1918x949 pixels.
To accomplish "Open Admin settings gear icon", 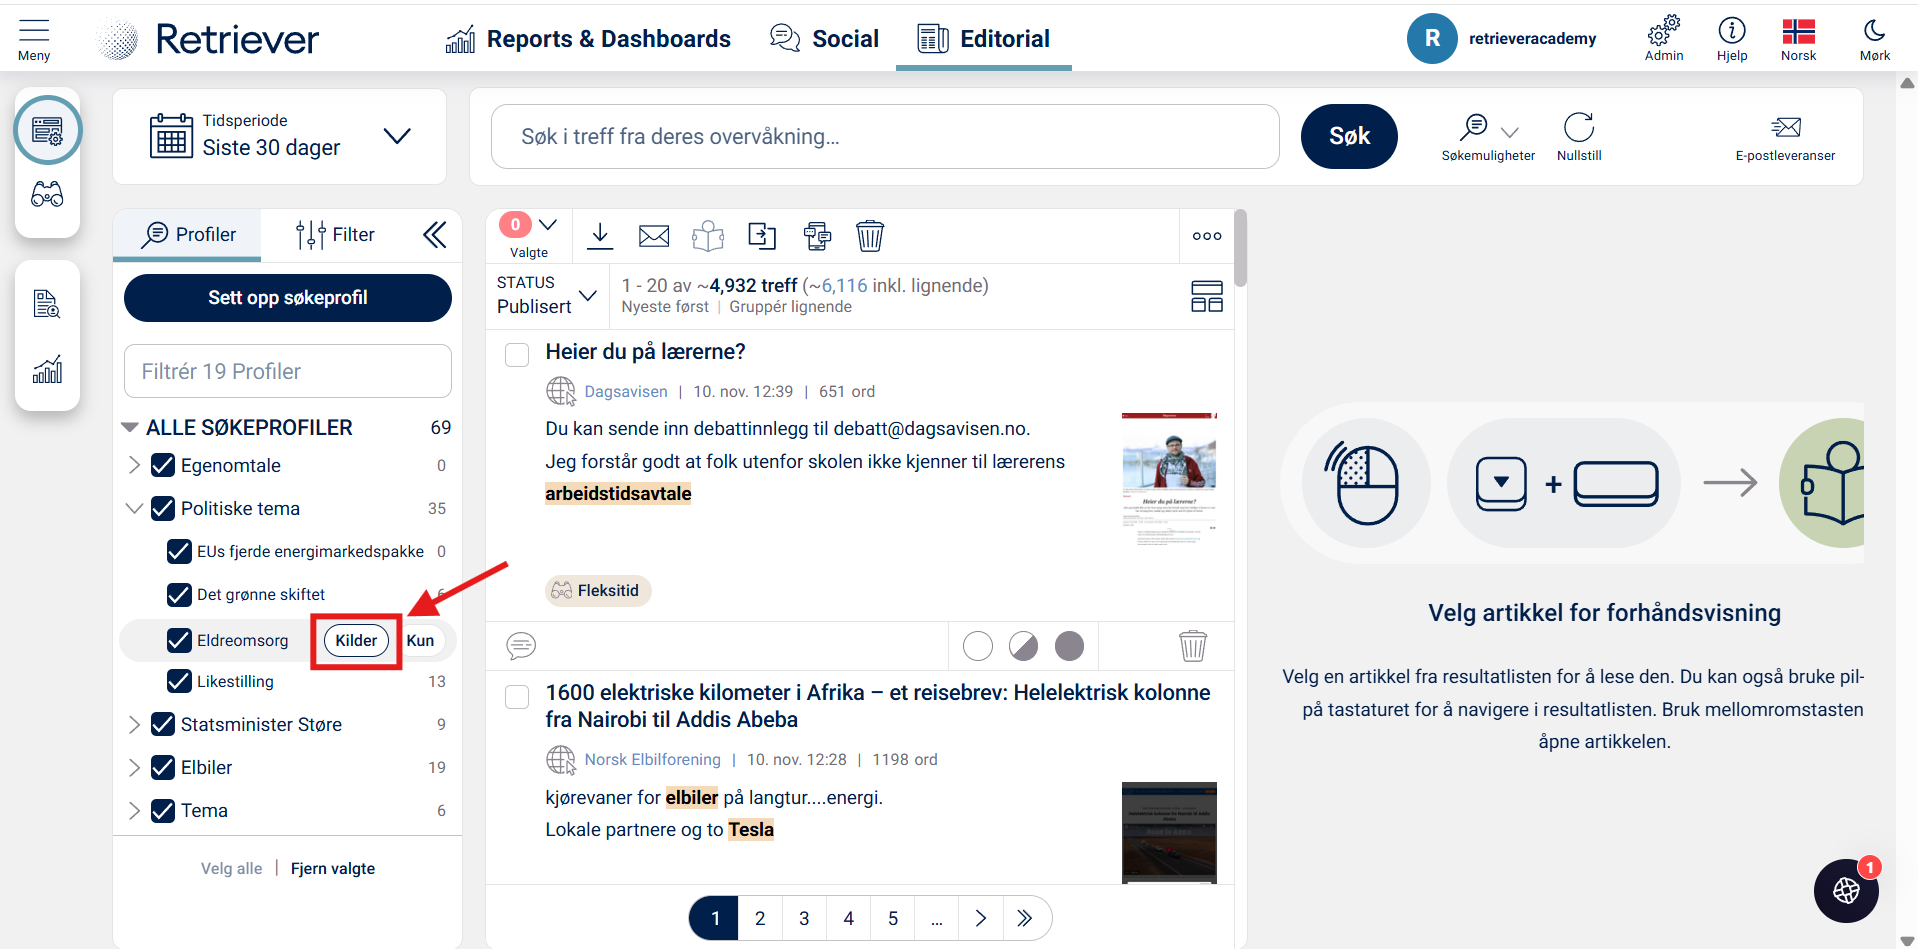I will pyautogui.click(x=1664, y=39).
